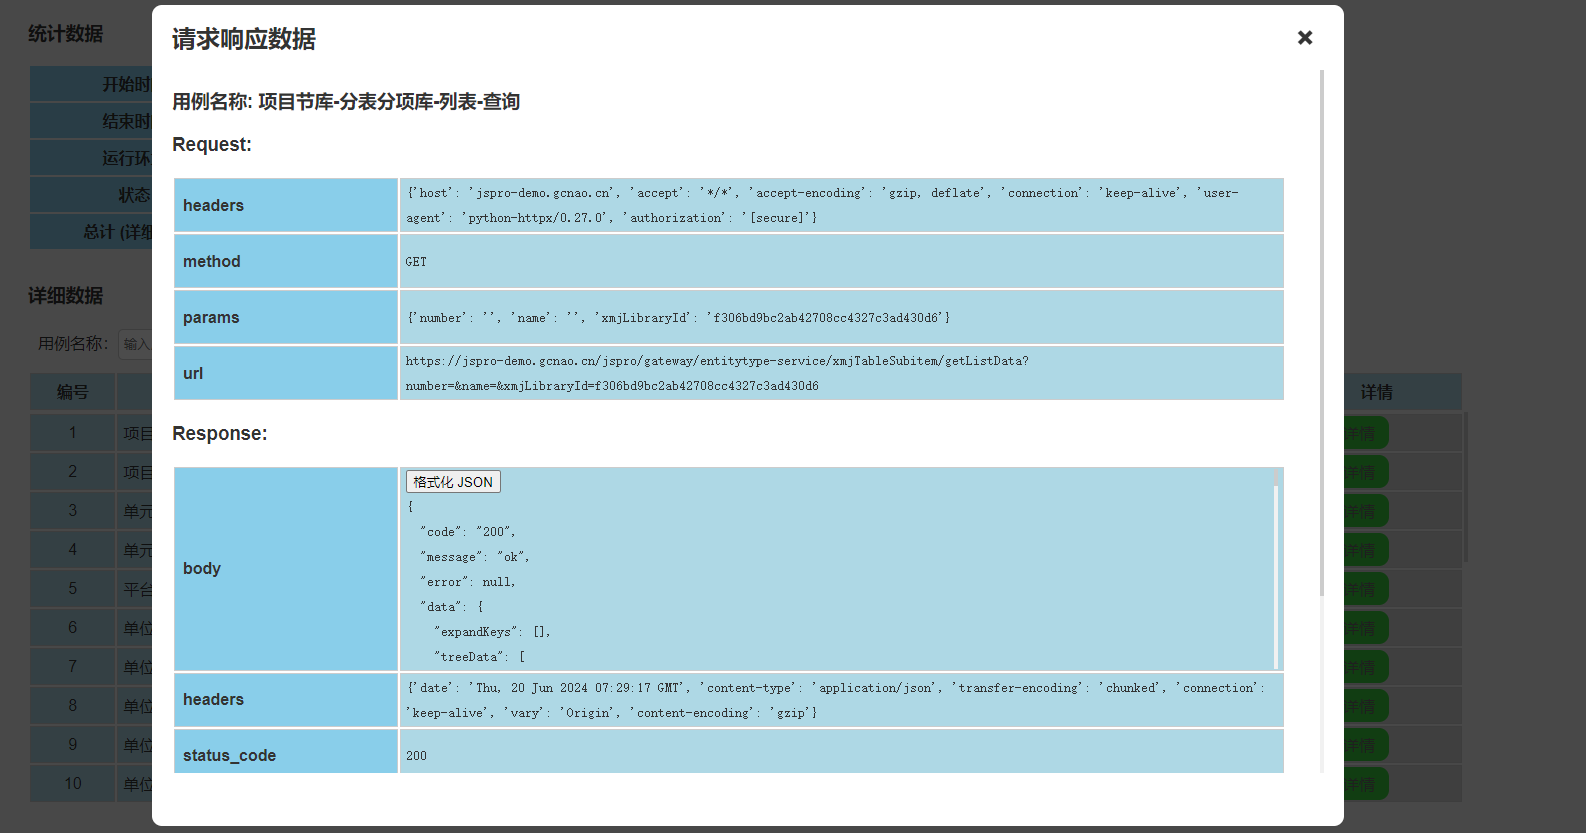Click the getListData request URL text
1586x833 pixels.
pos(716,373)
